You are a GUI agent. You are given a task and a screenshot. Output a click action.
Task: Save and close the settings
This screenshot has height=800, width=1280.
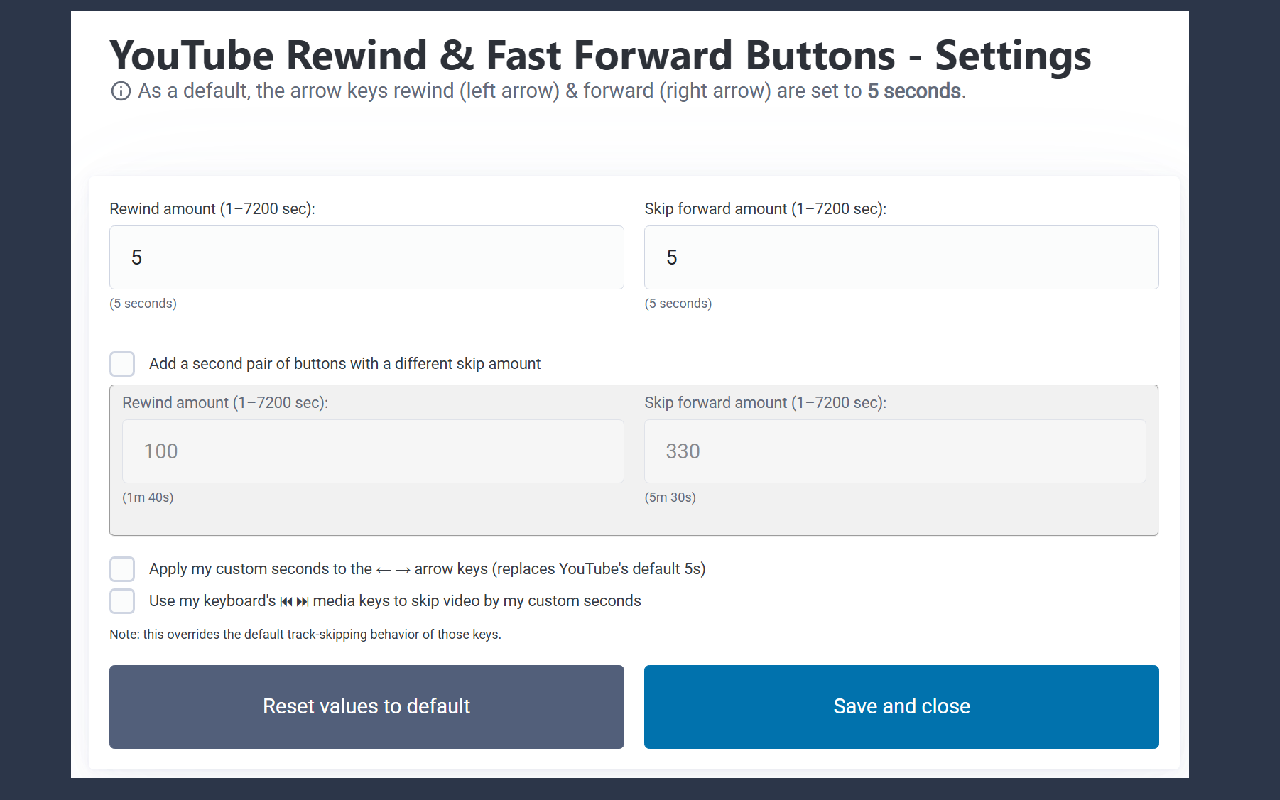(901, 706)
